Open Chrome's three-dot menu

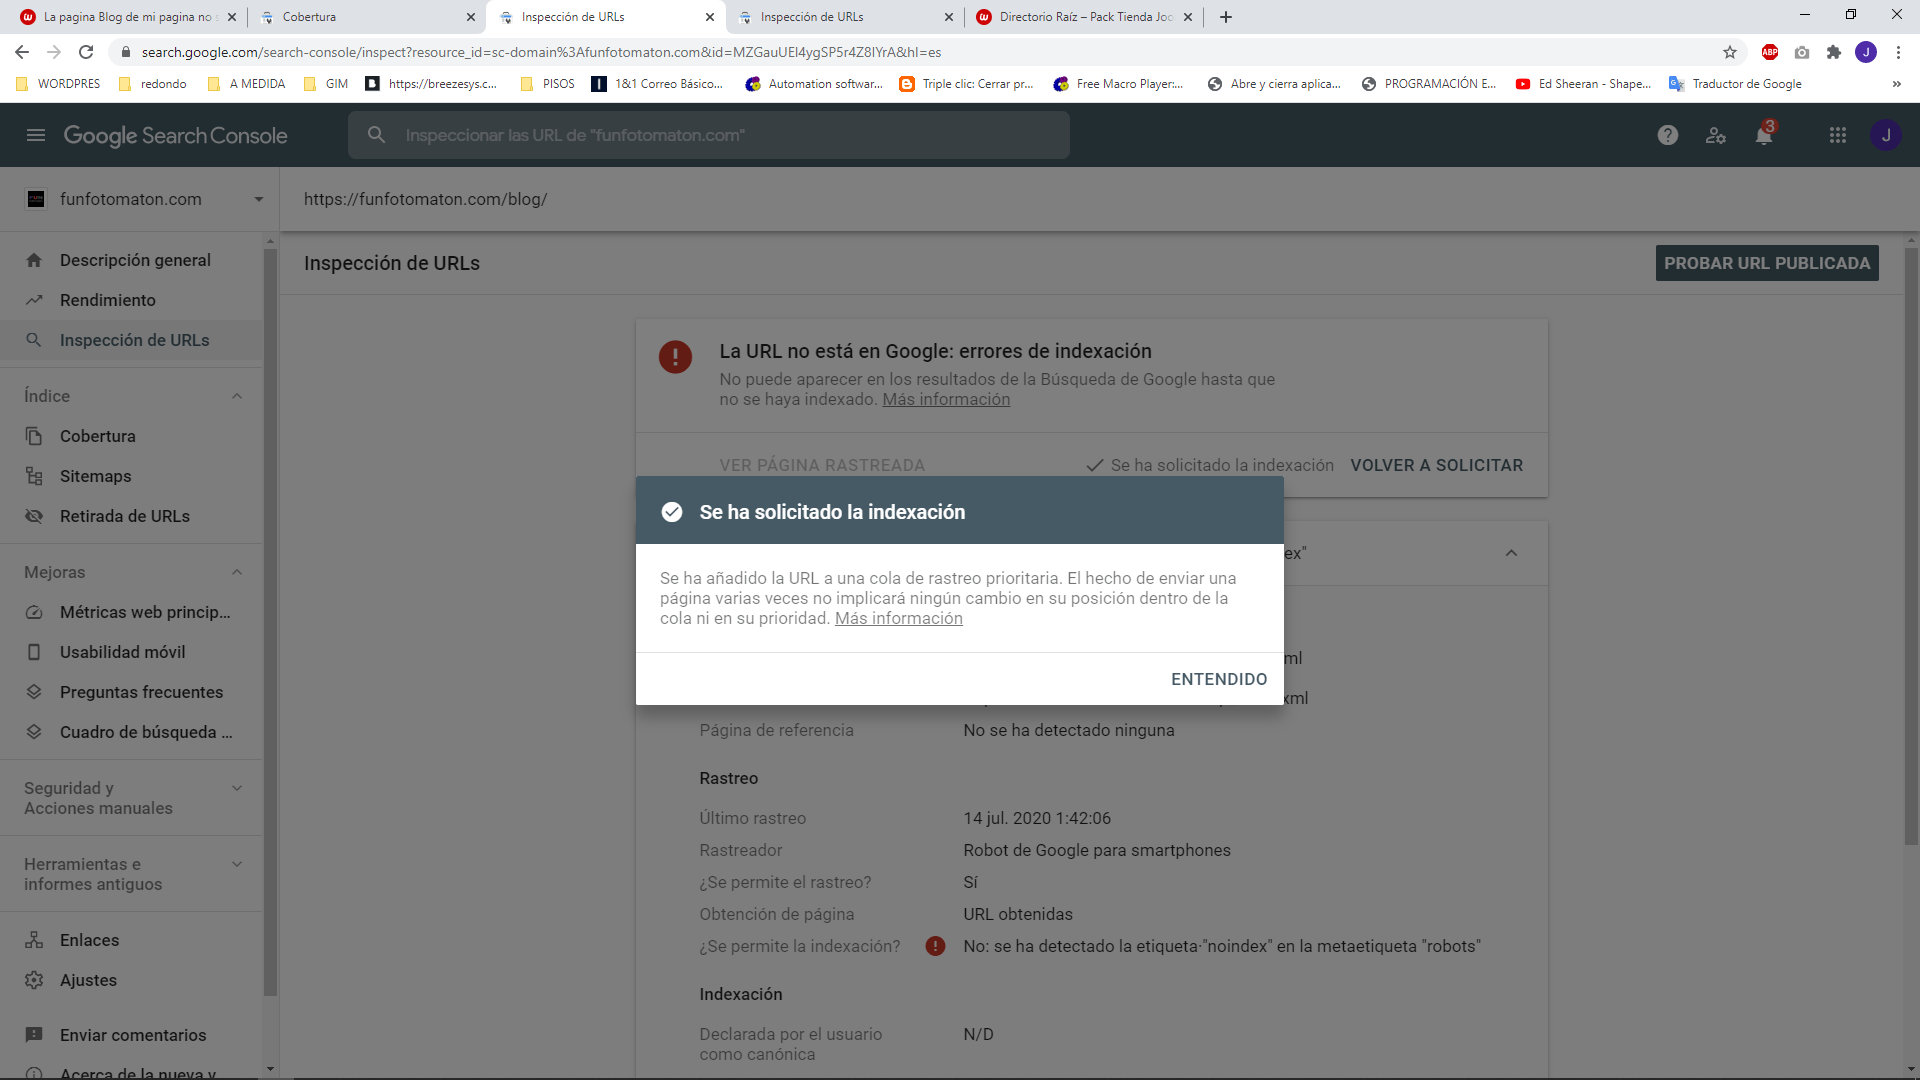pos(1898,52)
